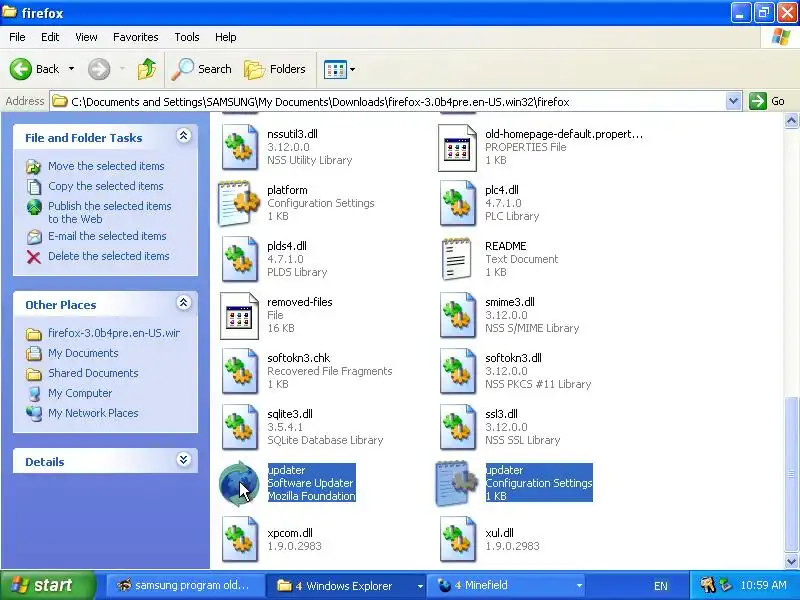Click E-mail the selected items link
Image resolution: width=800 pixels, height=600 pixels.
[x=107, y=236]
